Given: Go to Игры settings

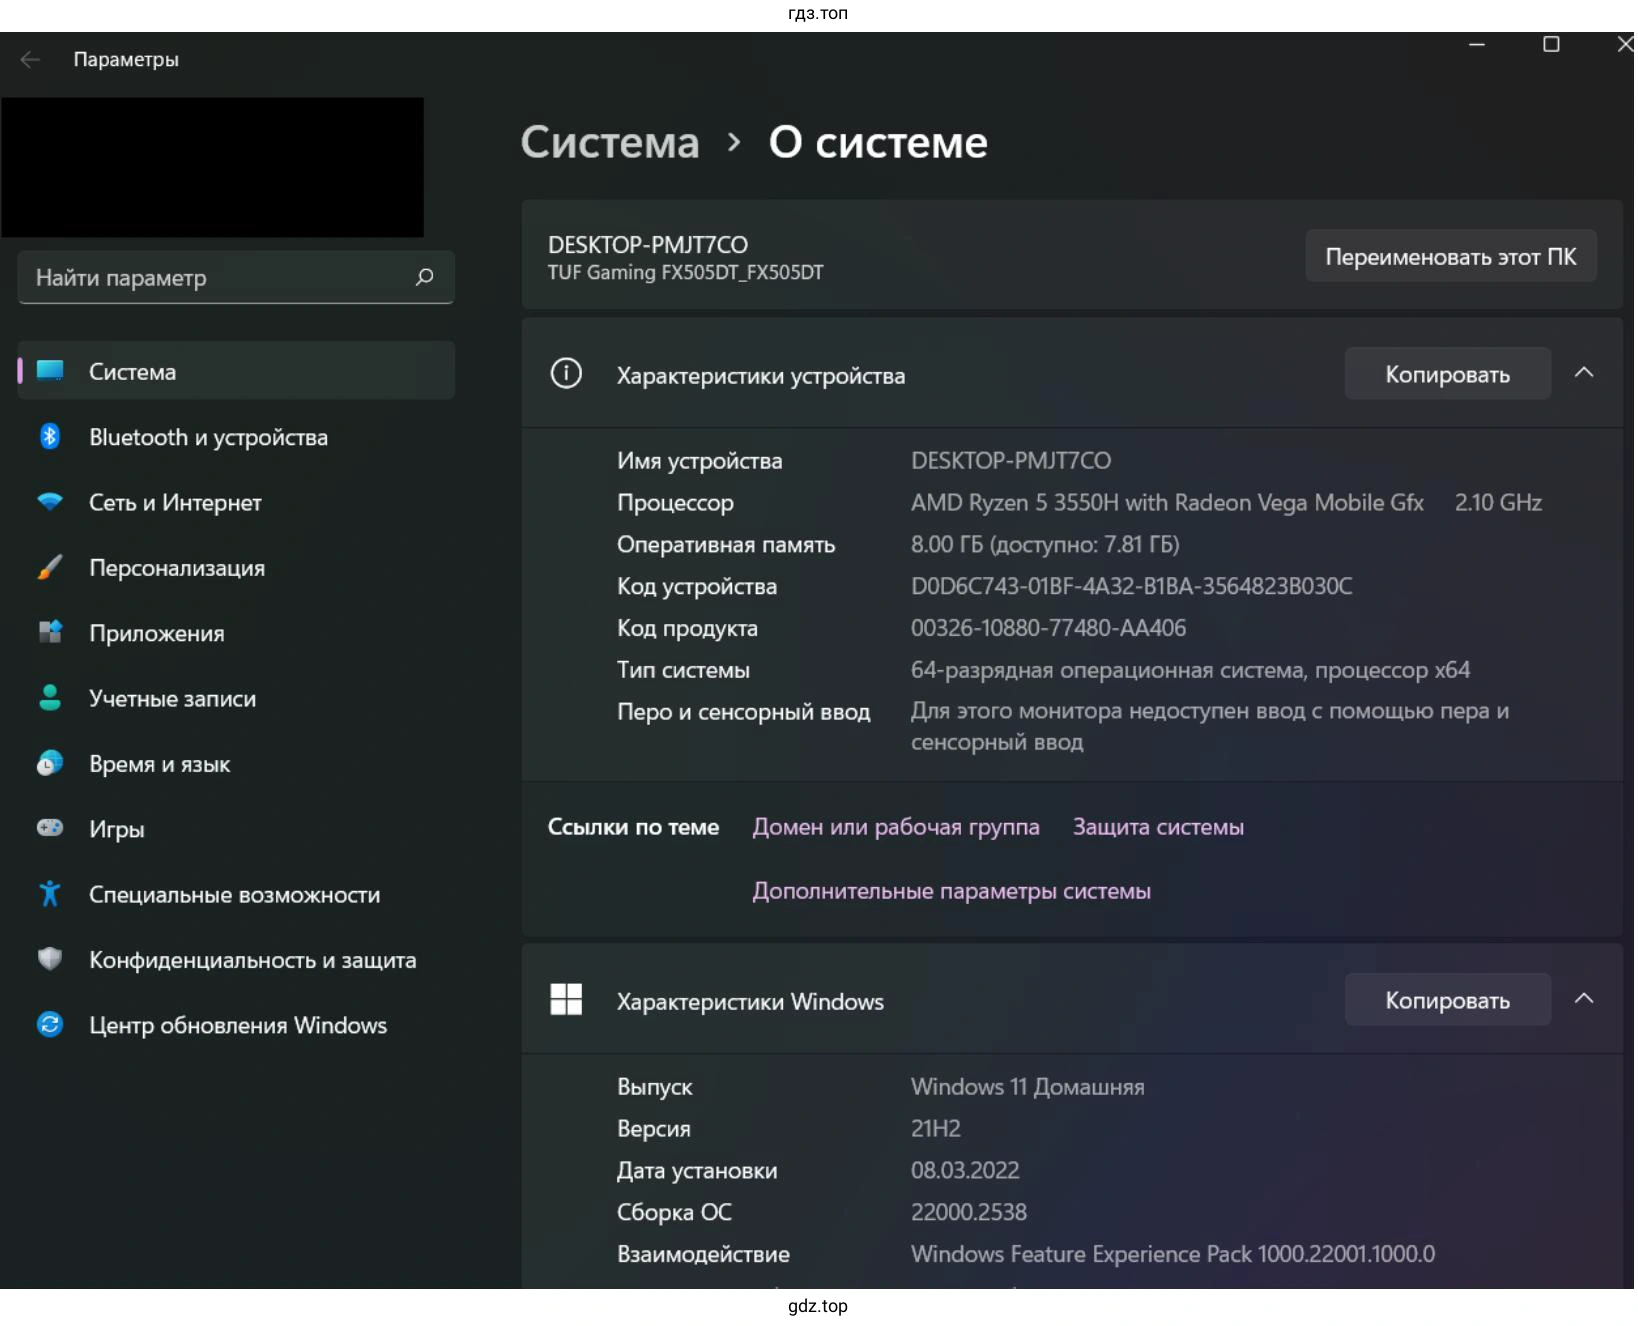Looking at the screenshot, I should (236, 829).
